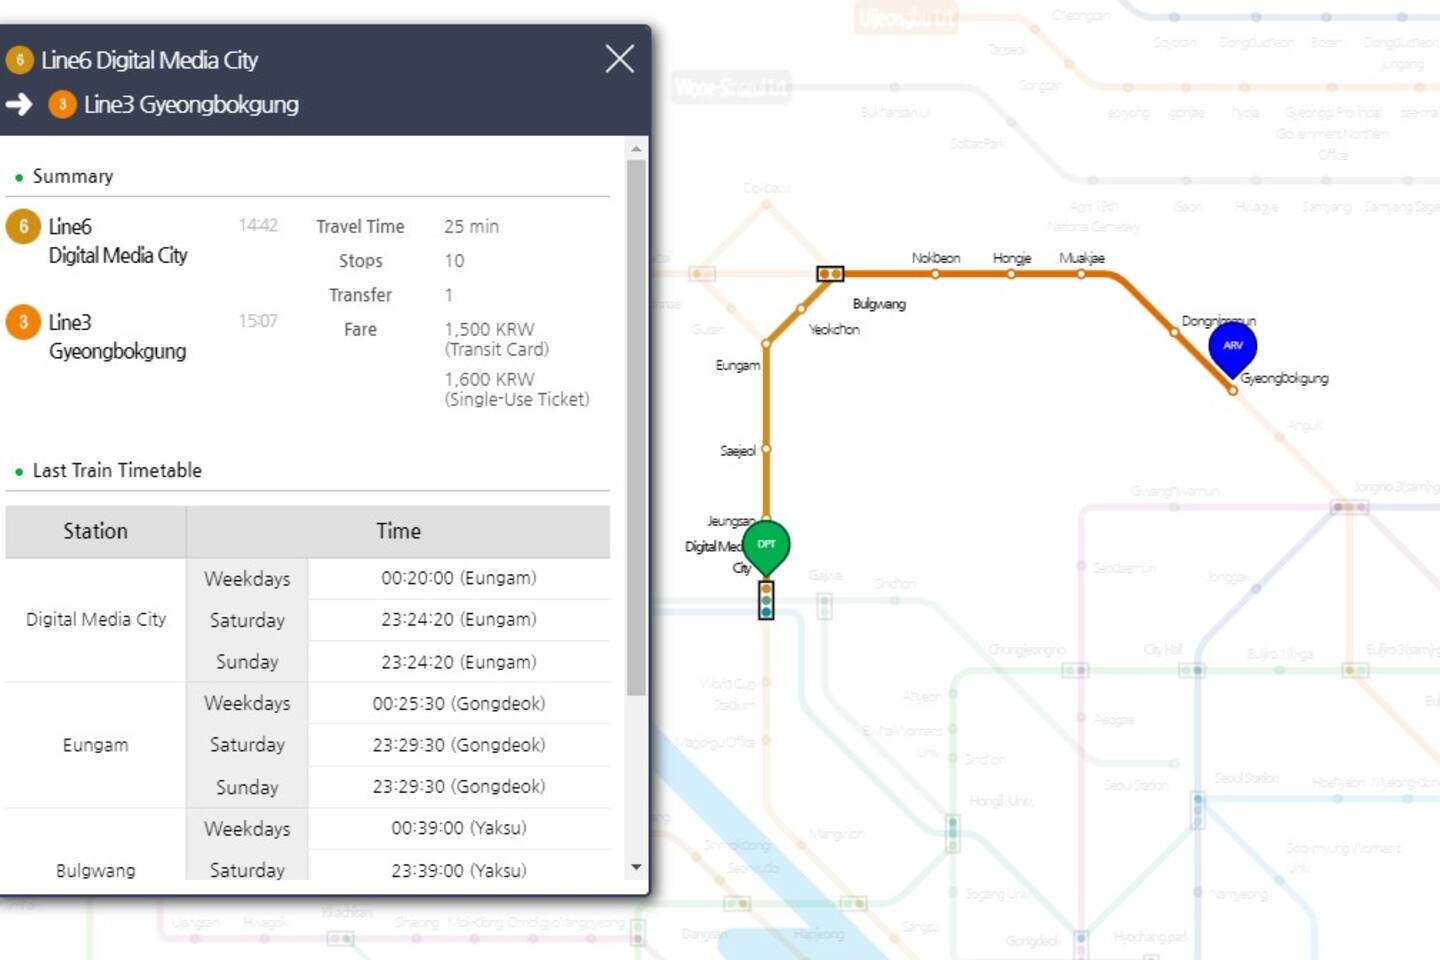1440x960 pixels.
Task: Click the Line 6 badge in header
Action: click(20, 60)
